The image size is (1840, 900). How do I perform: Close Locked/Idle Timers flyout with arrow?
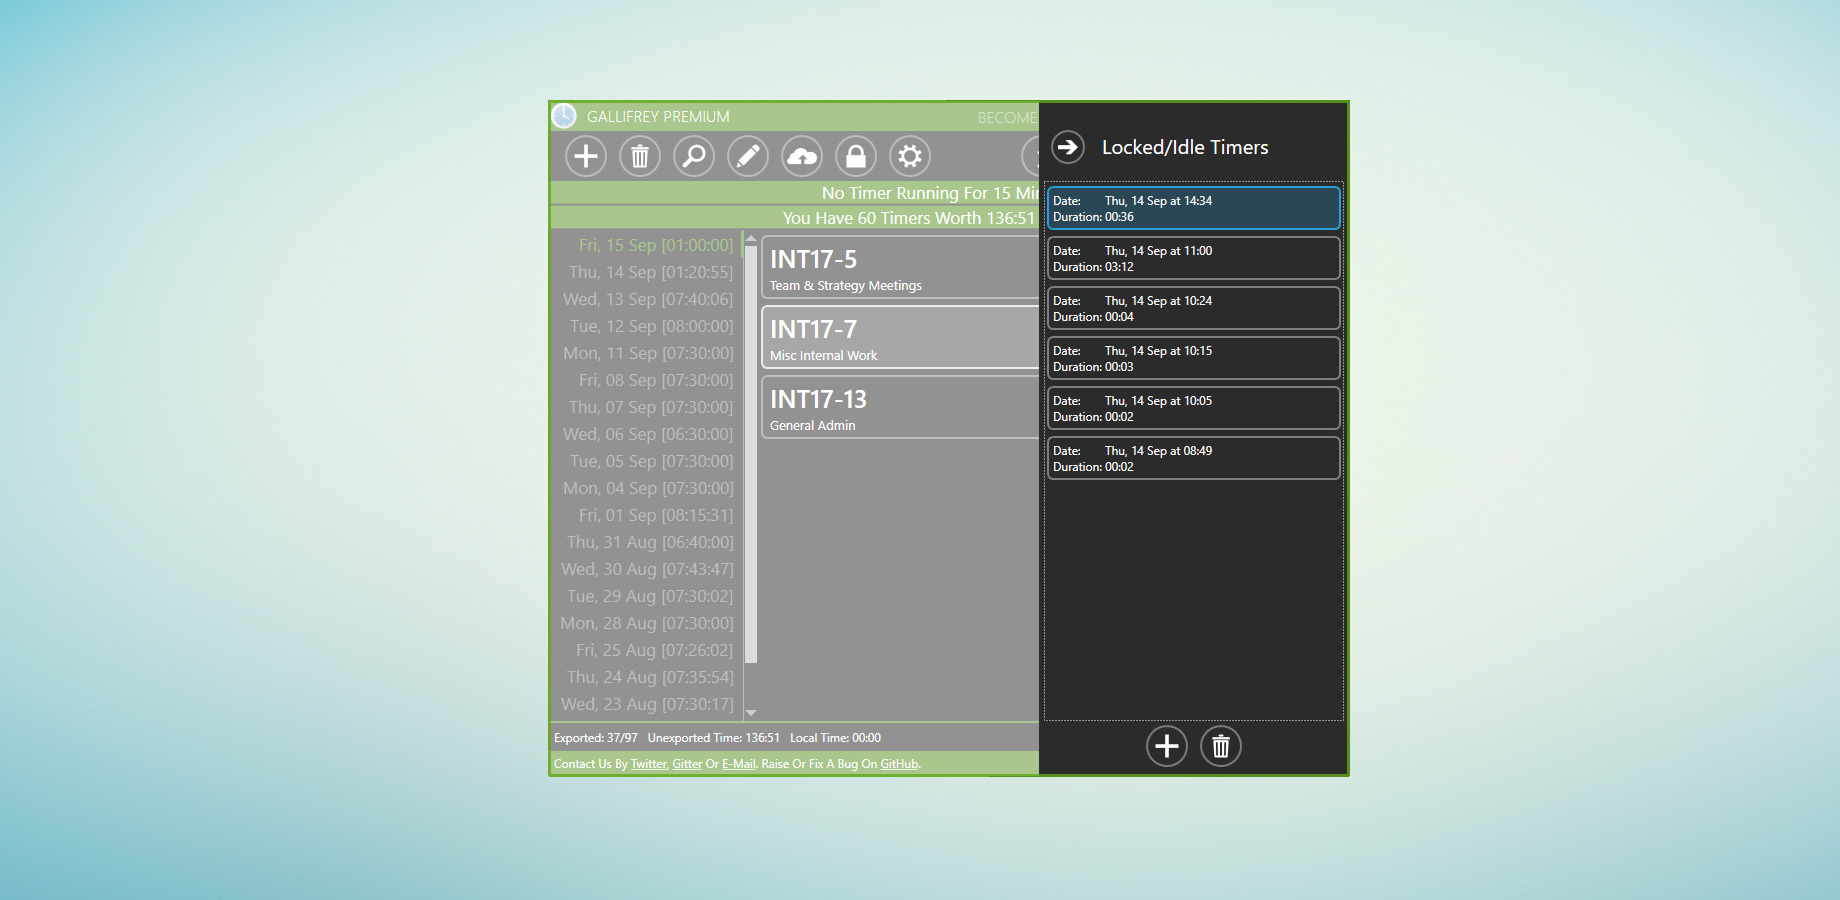[1068, 147]
